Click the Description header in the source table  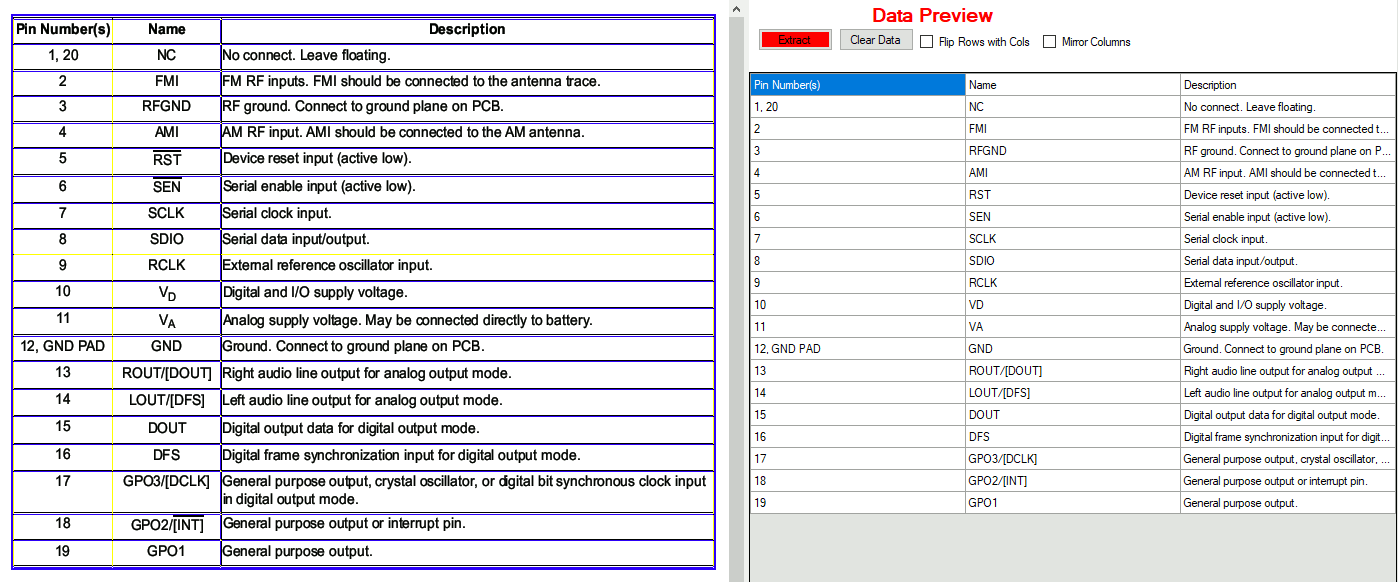[467, 30]
